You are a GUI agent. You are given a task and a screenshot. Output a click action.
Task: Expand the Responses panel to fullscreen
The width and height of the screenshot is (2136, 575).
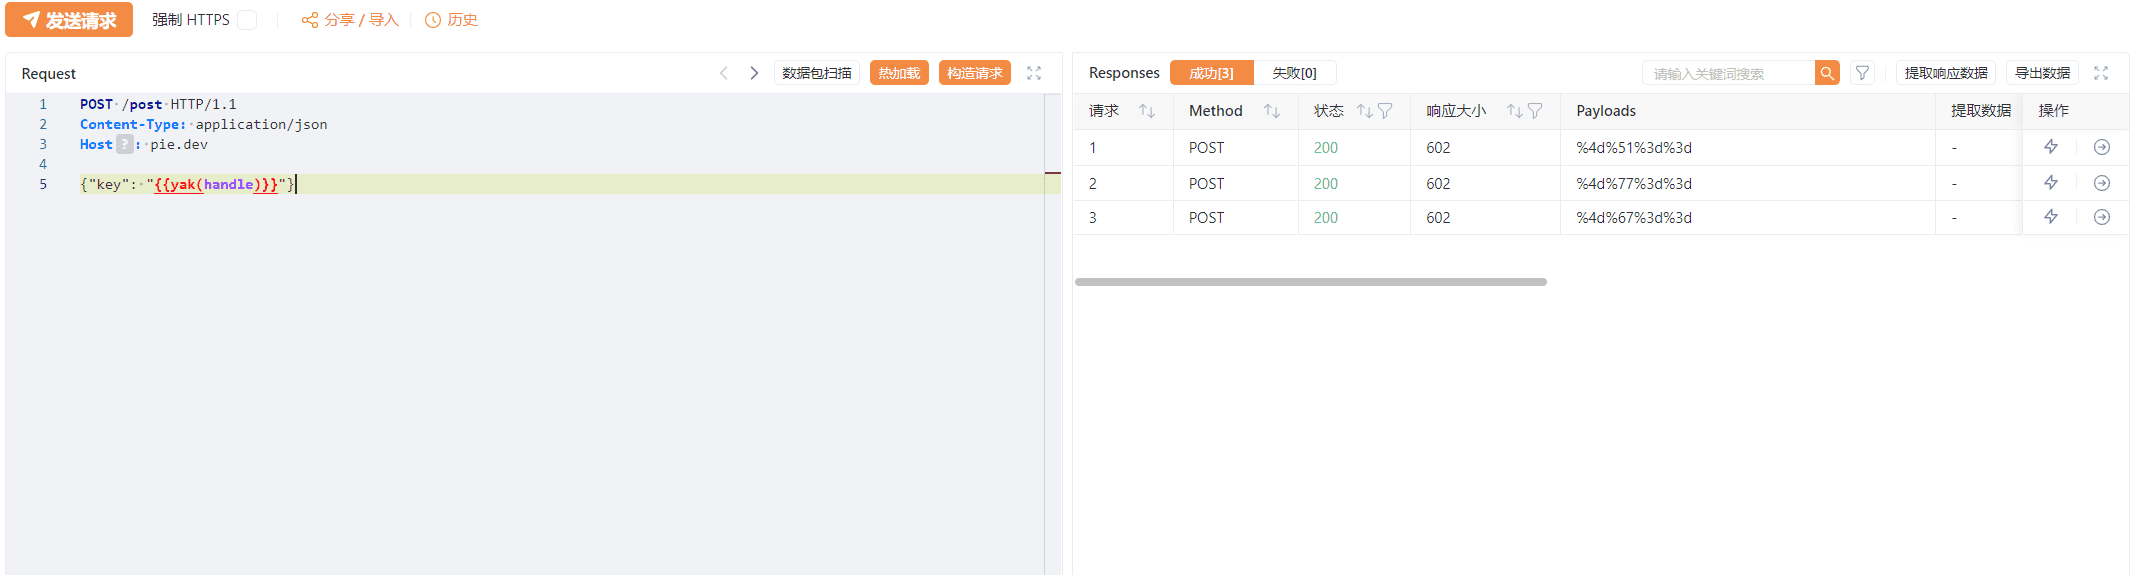(2101, 73)
